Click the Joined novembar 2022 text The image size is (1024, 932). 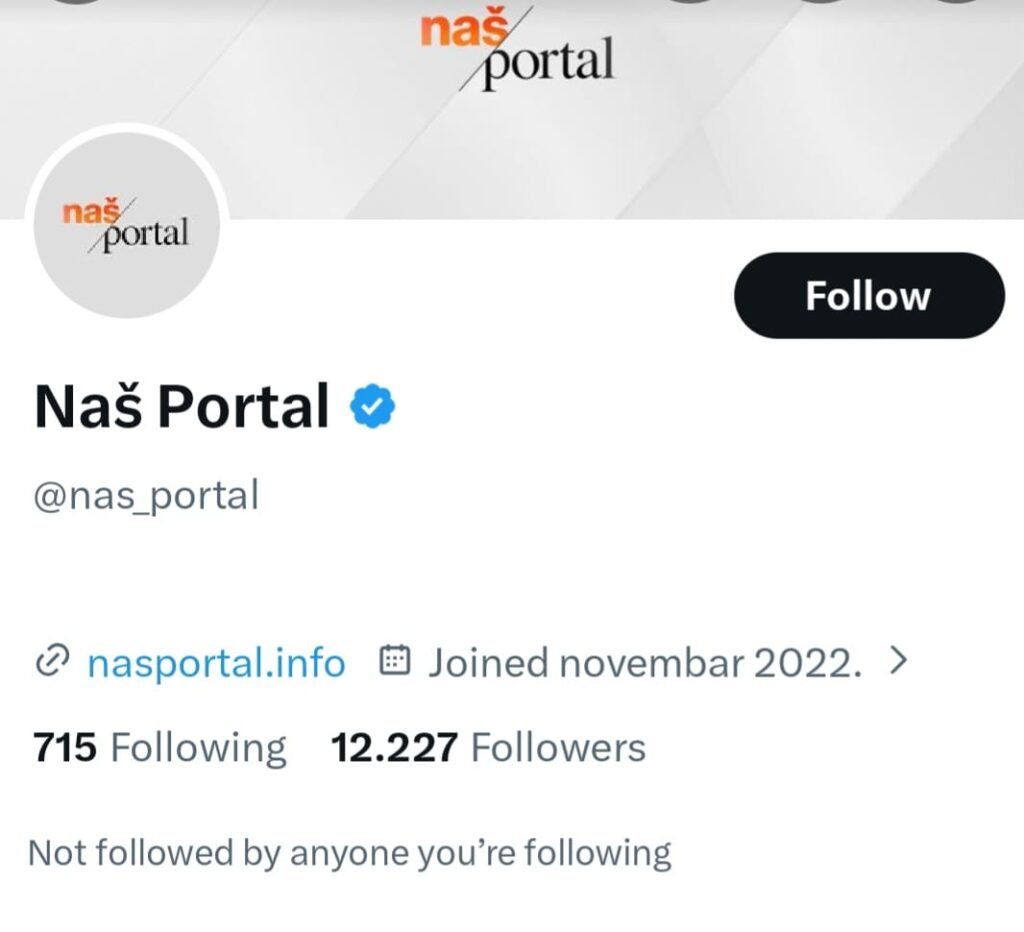tap(645, 662)
